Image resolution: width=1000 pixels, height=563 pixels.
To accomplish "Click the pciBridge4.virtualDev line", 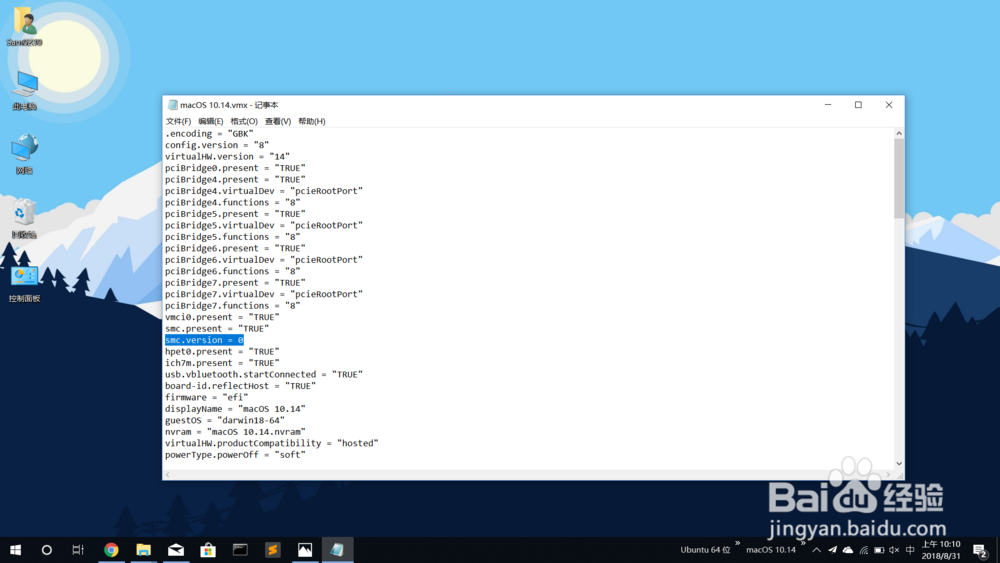I will tap(263, 191).
